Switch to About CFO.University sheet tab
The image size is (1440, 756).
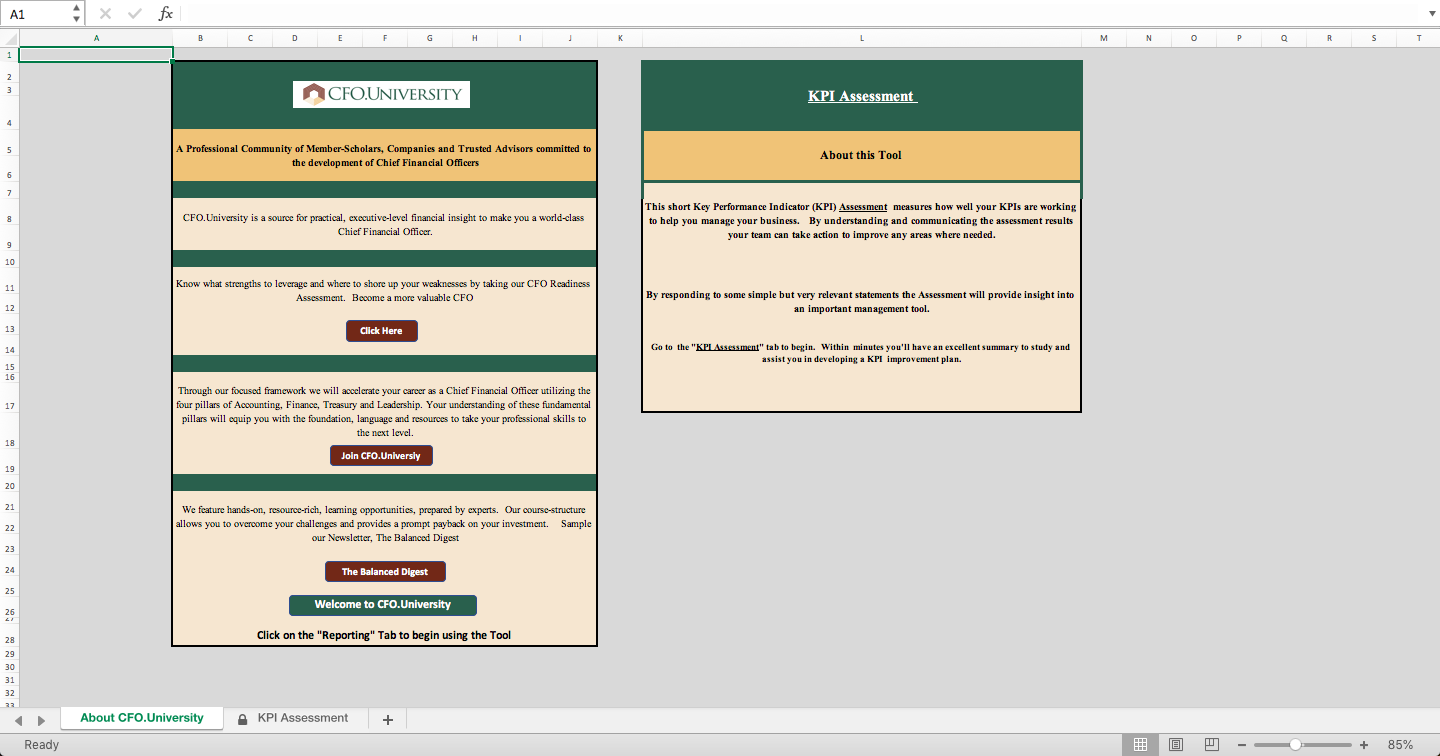142,718
